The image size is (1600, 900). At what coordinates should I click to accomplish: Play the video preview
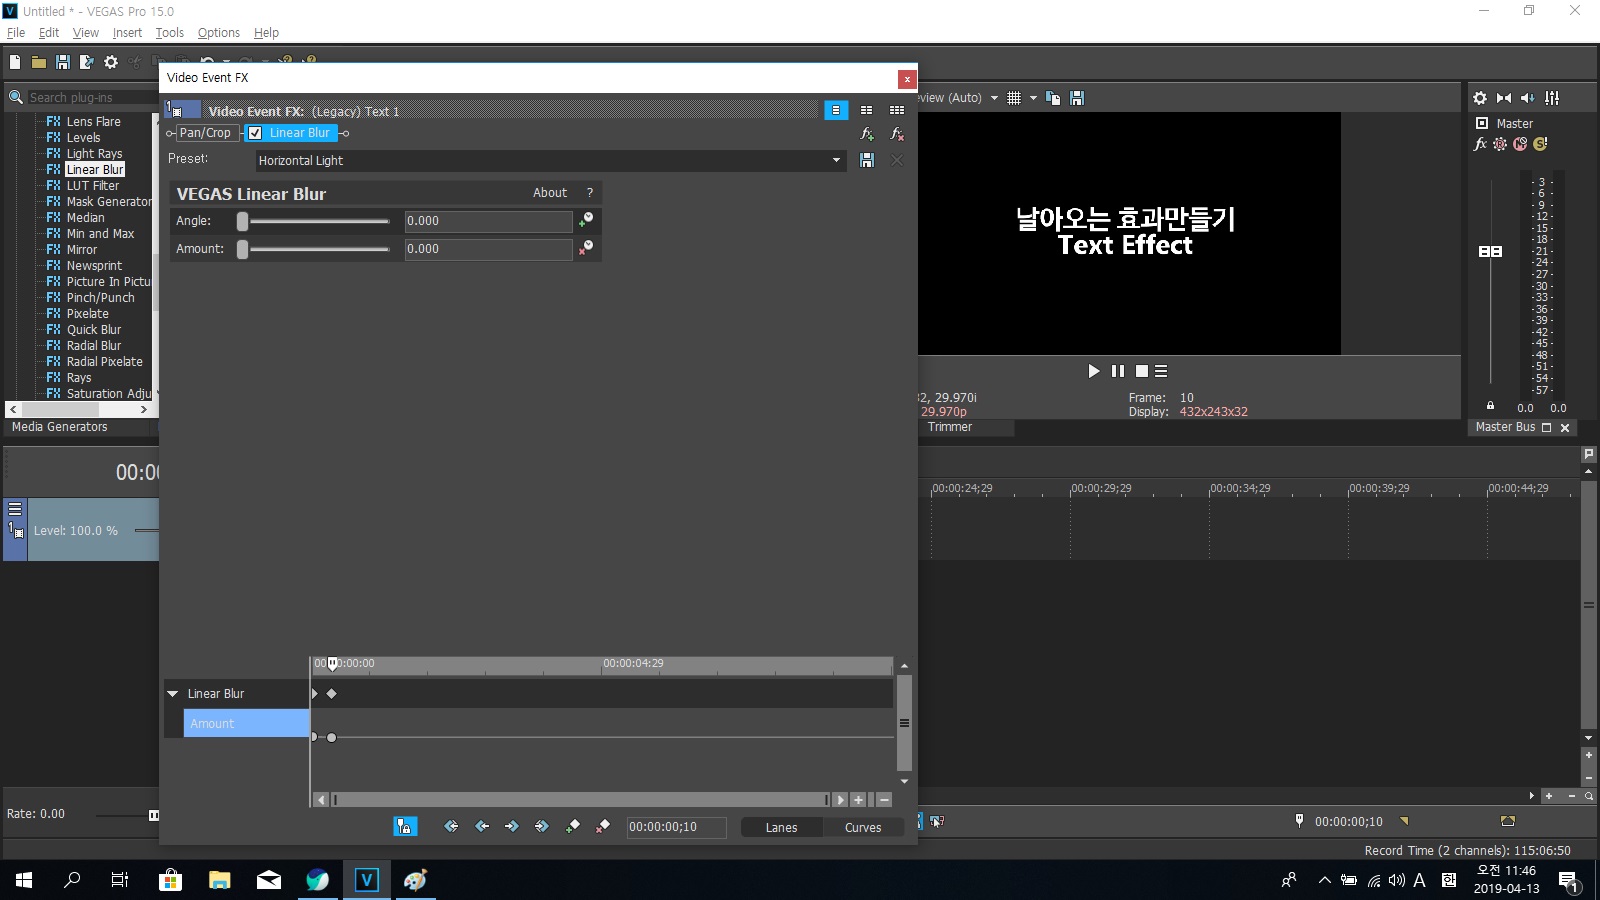click(1094, 371)
